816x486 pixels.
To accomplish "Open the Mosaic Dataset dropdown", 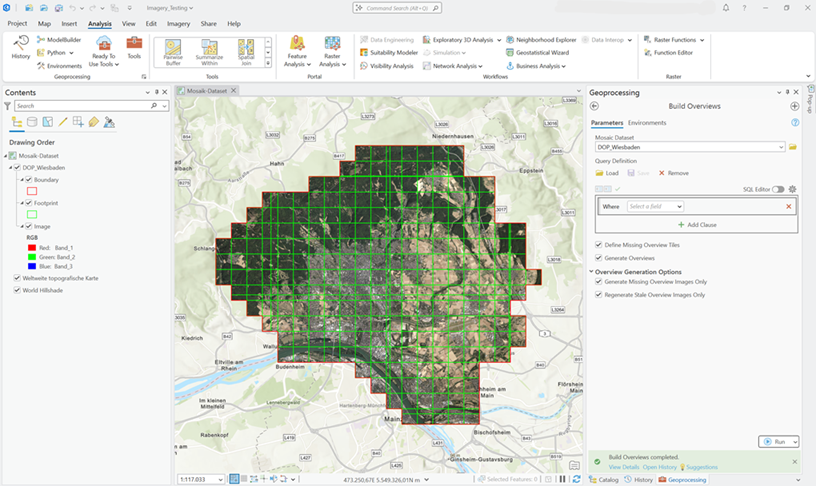I will click(781, 147).
